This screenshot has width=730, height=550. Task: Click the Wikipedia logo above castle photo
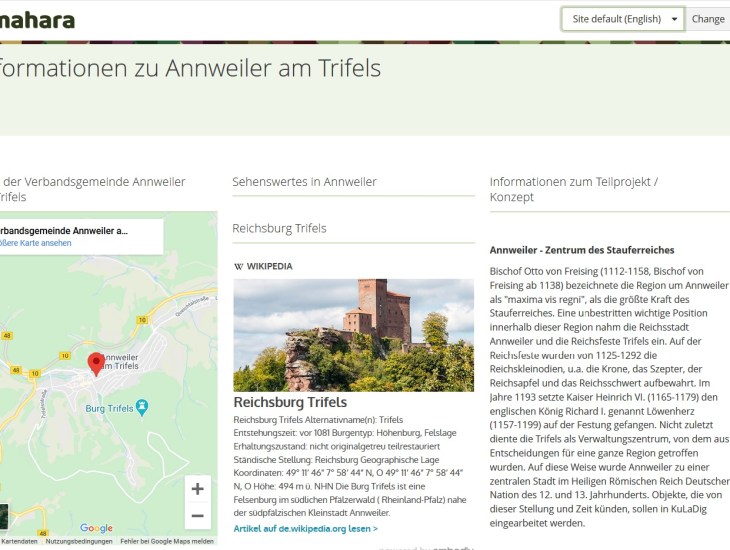(263, 266)
